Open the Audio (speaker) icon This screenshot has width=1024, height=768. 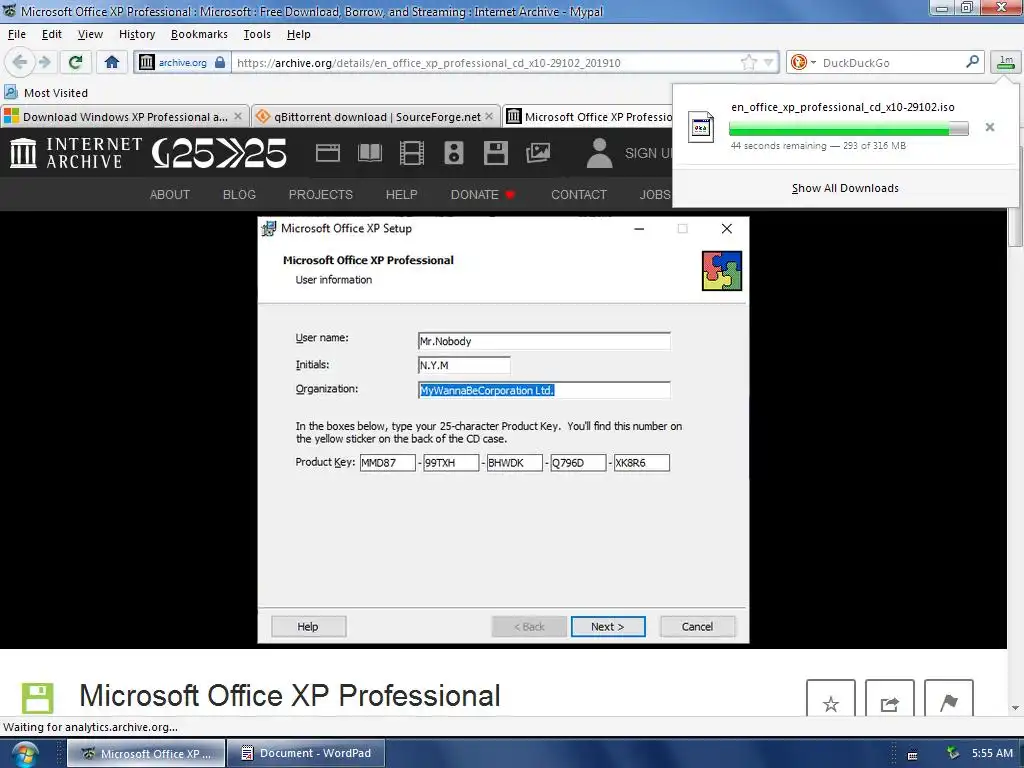[454, 153]
